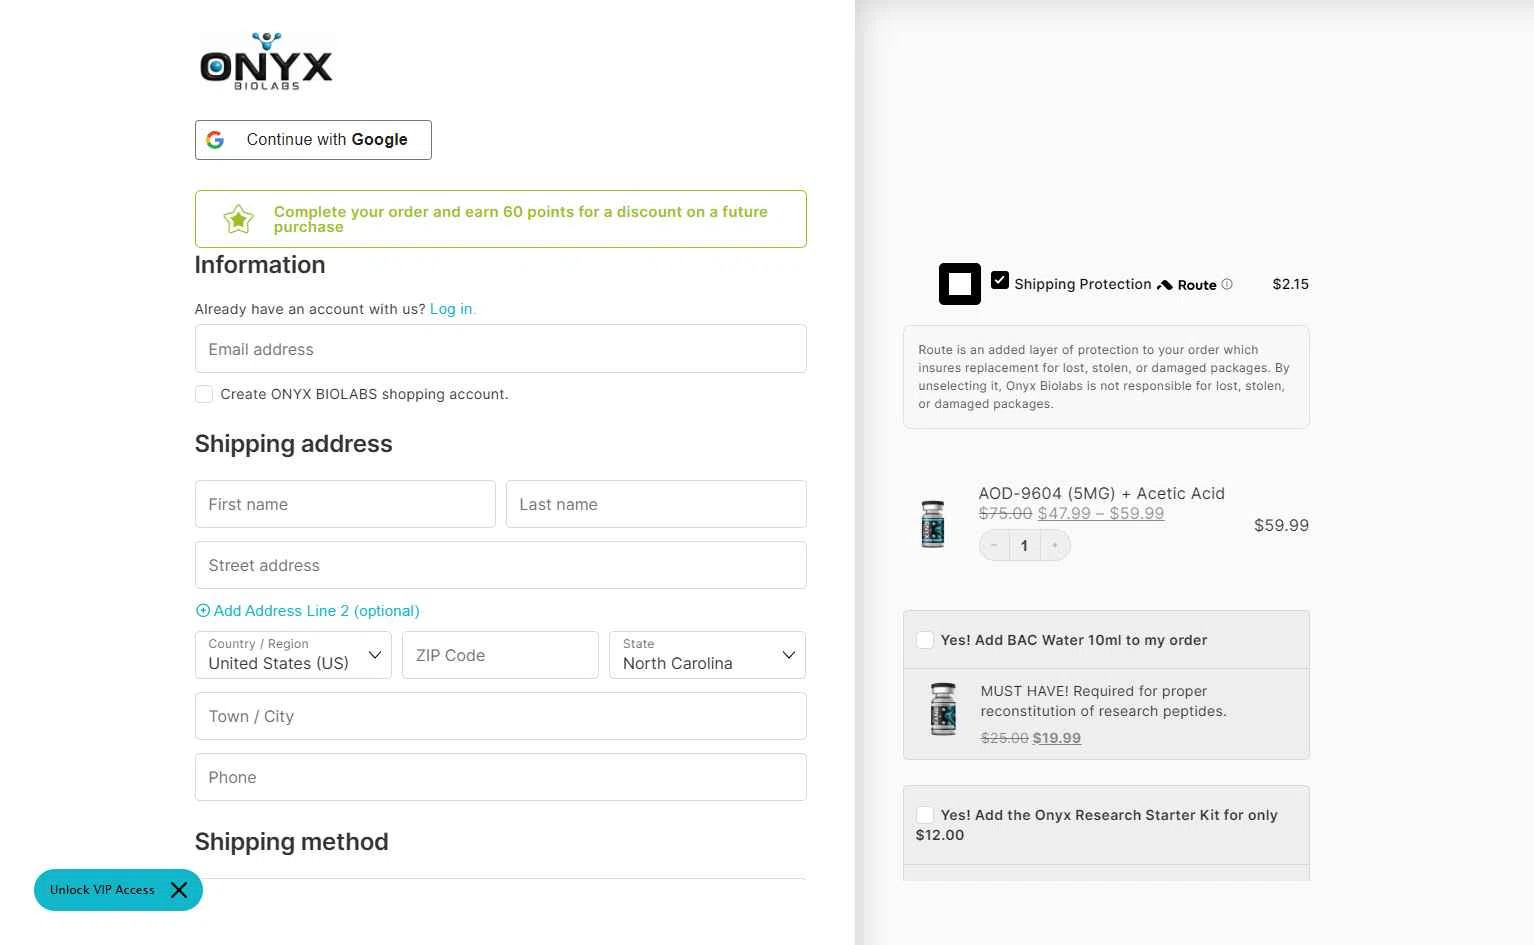Click the quantity value field for AOD-9604
Viewport: 1534px width, 945px height.
(1024, 545)
